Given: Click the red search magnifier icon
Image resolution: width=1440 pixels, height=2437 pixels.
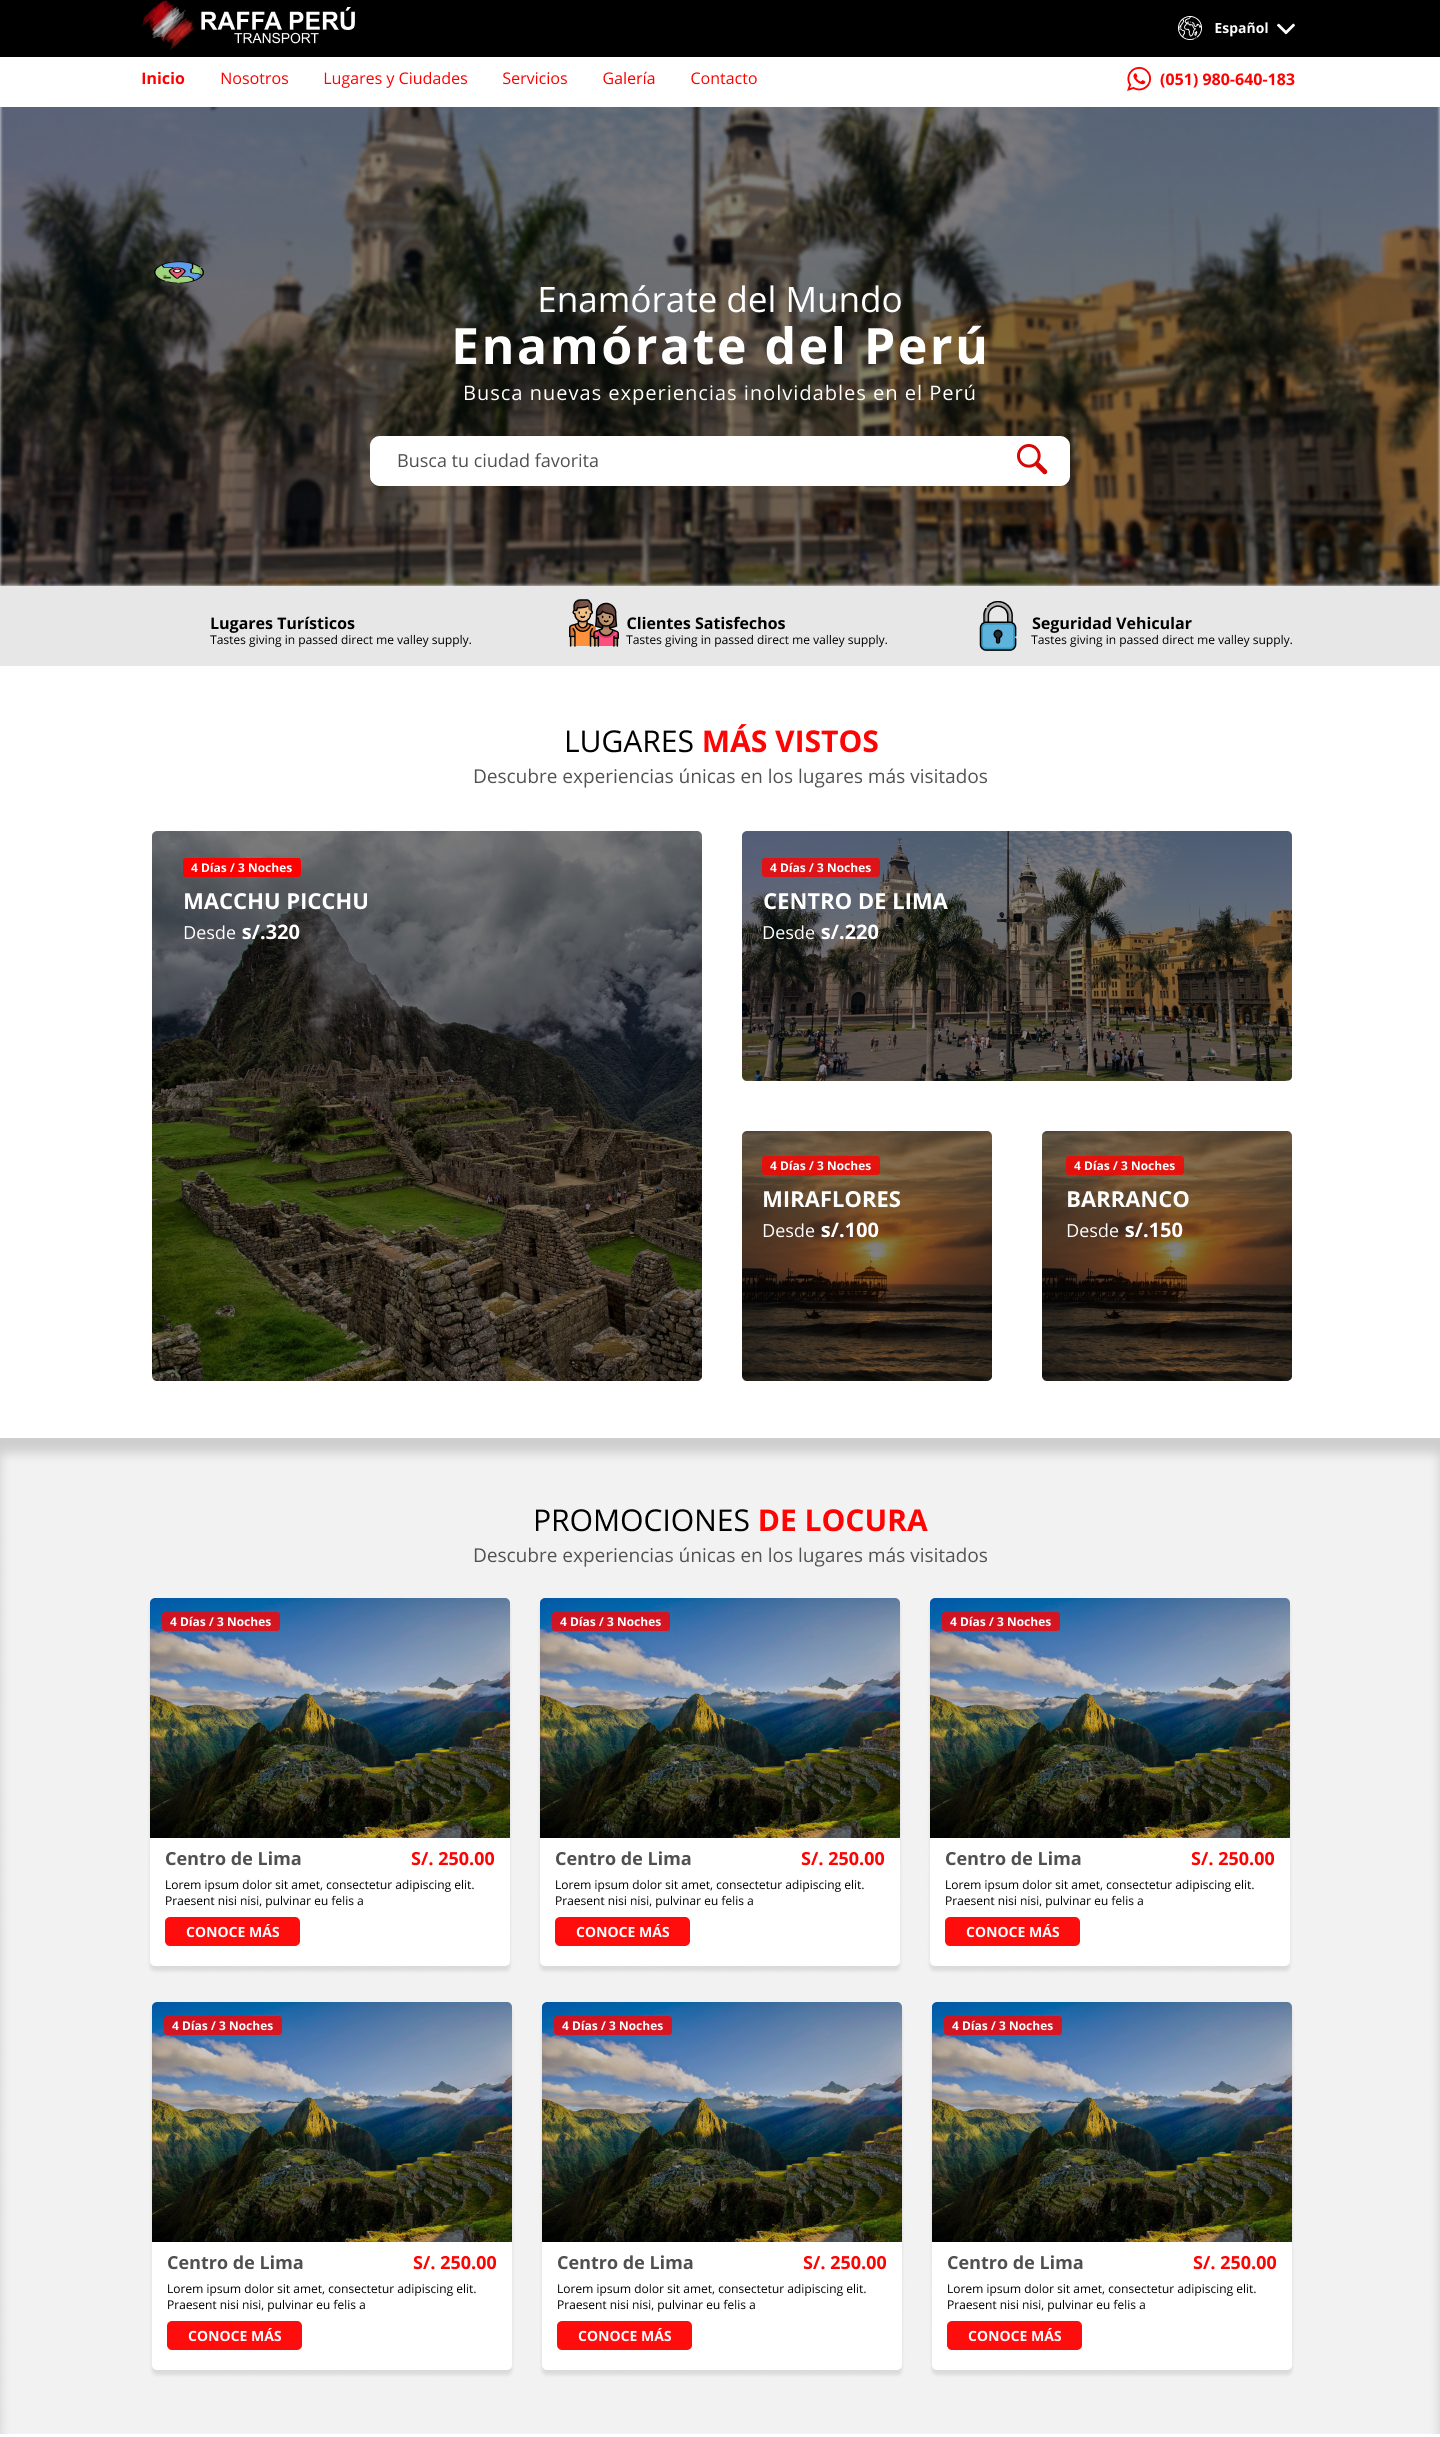Looking at the screenshot, I should (1031, 460).
